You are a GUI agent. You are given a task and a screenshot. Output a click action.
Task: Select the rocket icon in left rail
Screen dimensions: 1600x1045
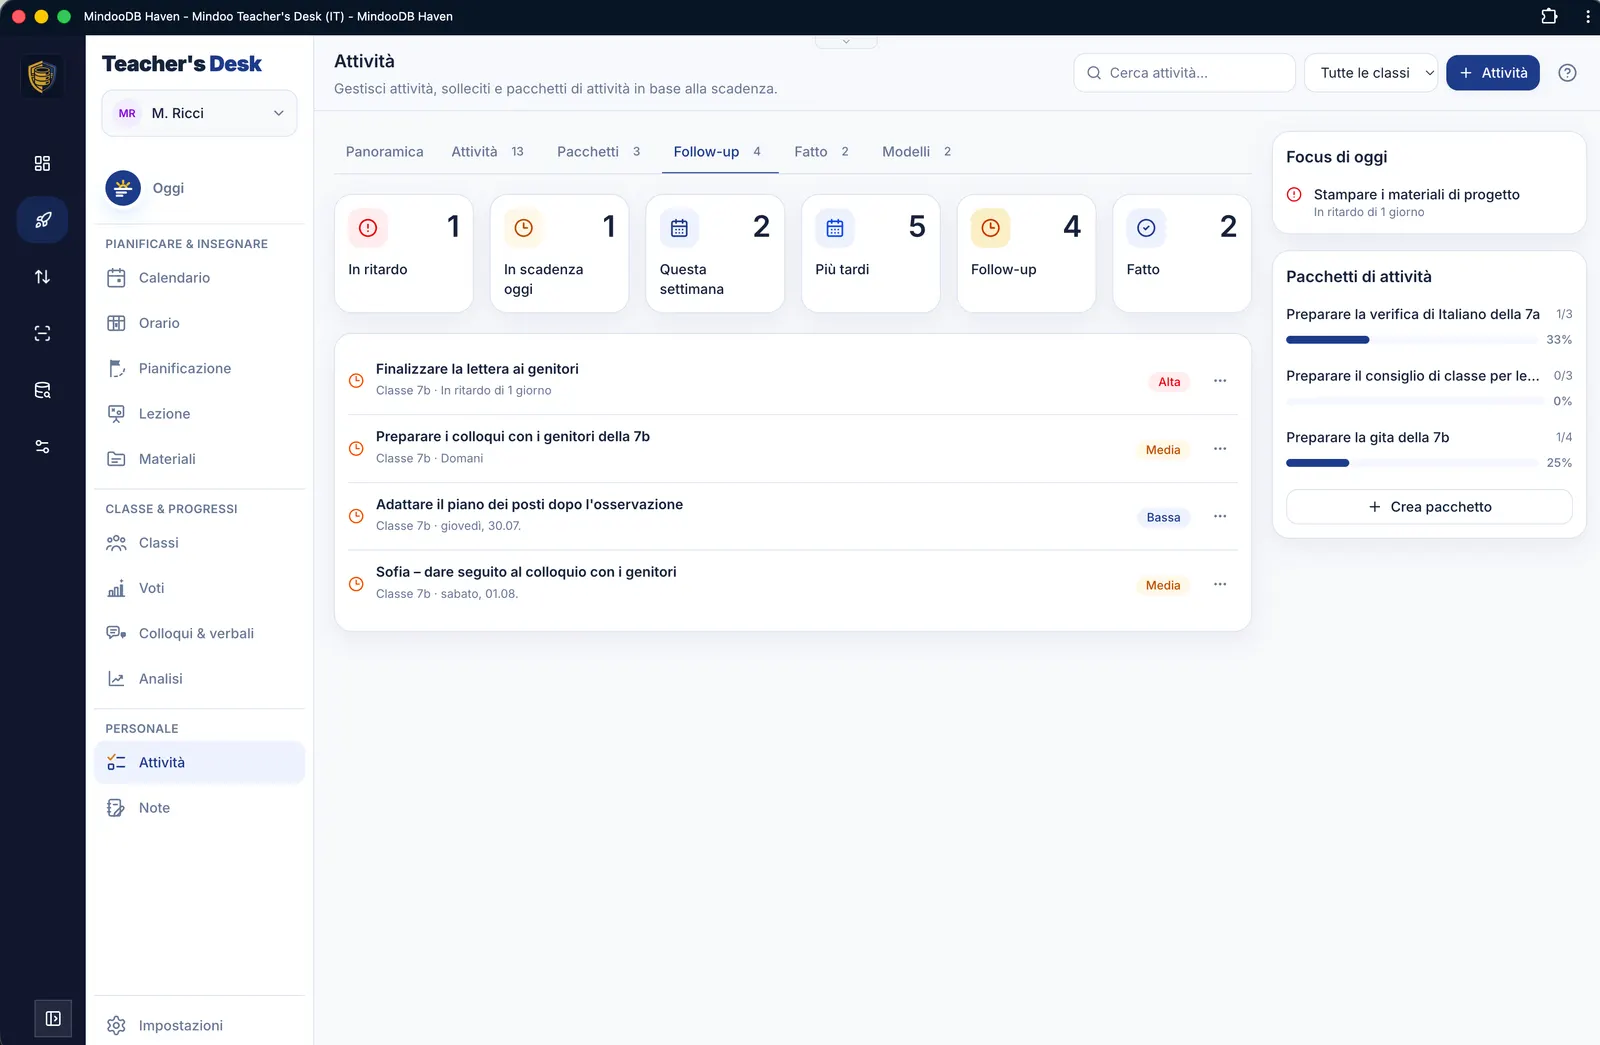42,220
